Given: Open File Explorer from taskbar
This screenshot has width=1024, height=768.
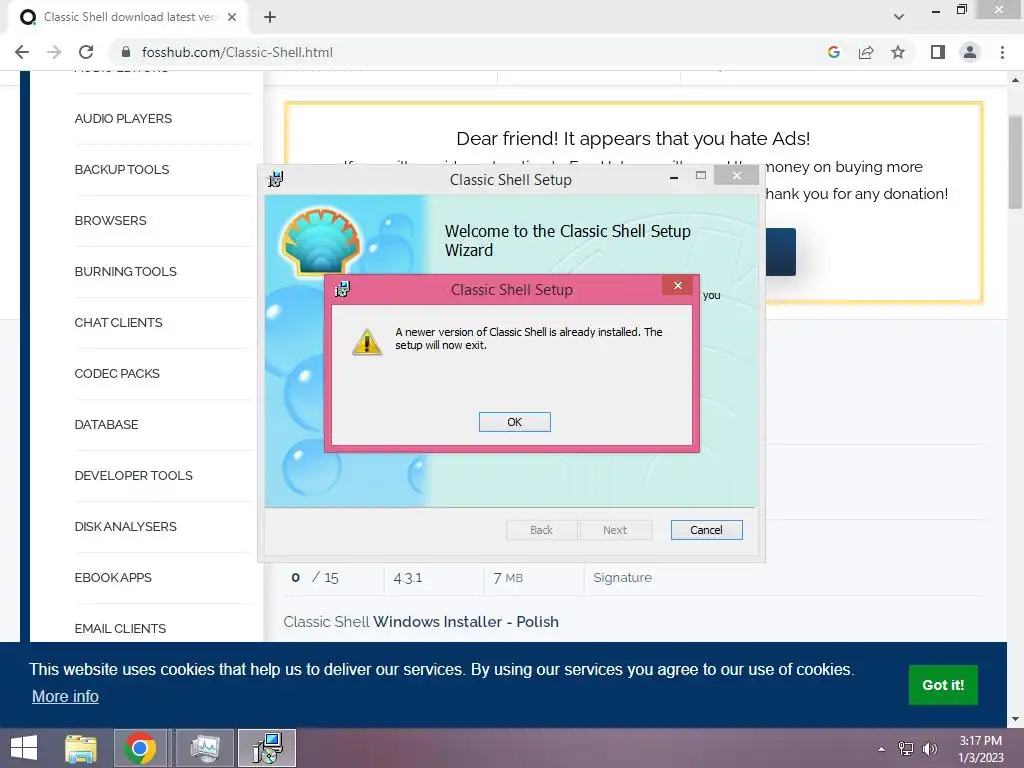Looking at the screenshot, I should pyautogui.click(x=81, y=748).
